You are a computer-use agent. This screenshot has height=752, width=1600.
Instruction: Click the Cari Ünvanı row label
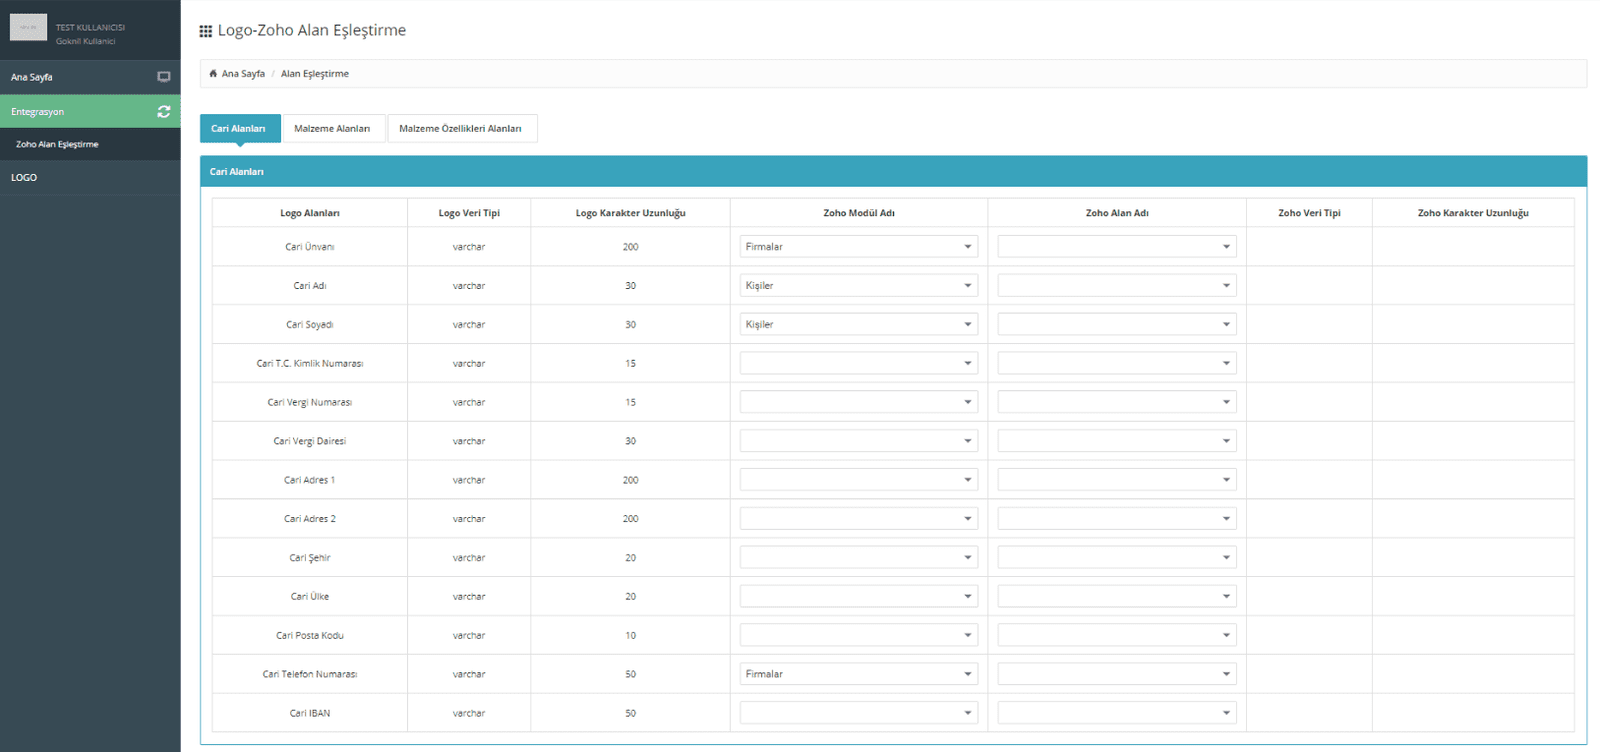(310, 247)
